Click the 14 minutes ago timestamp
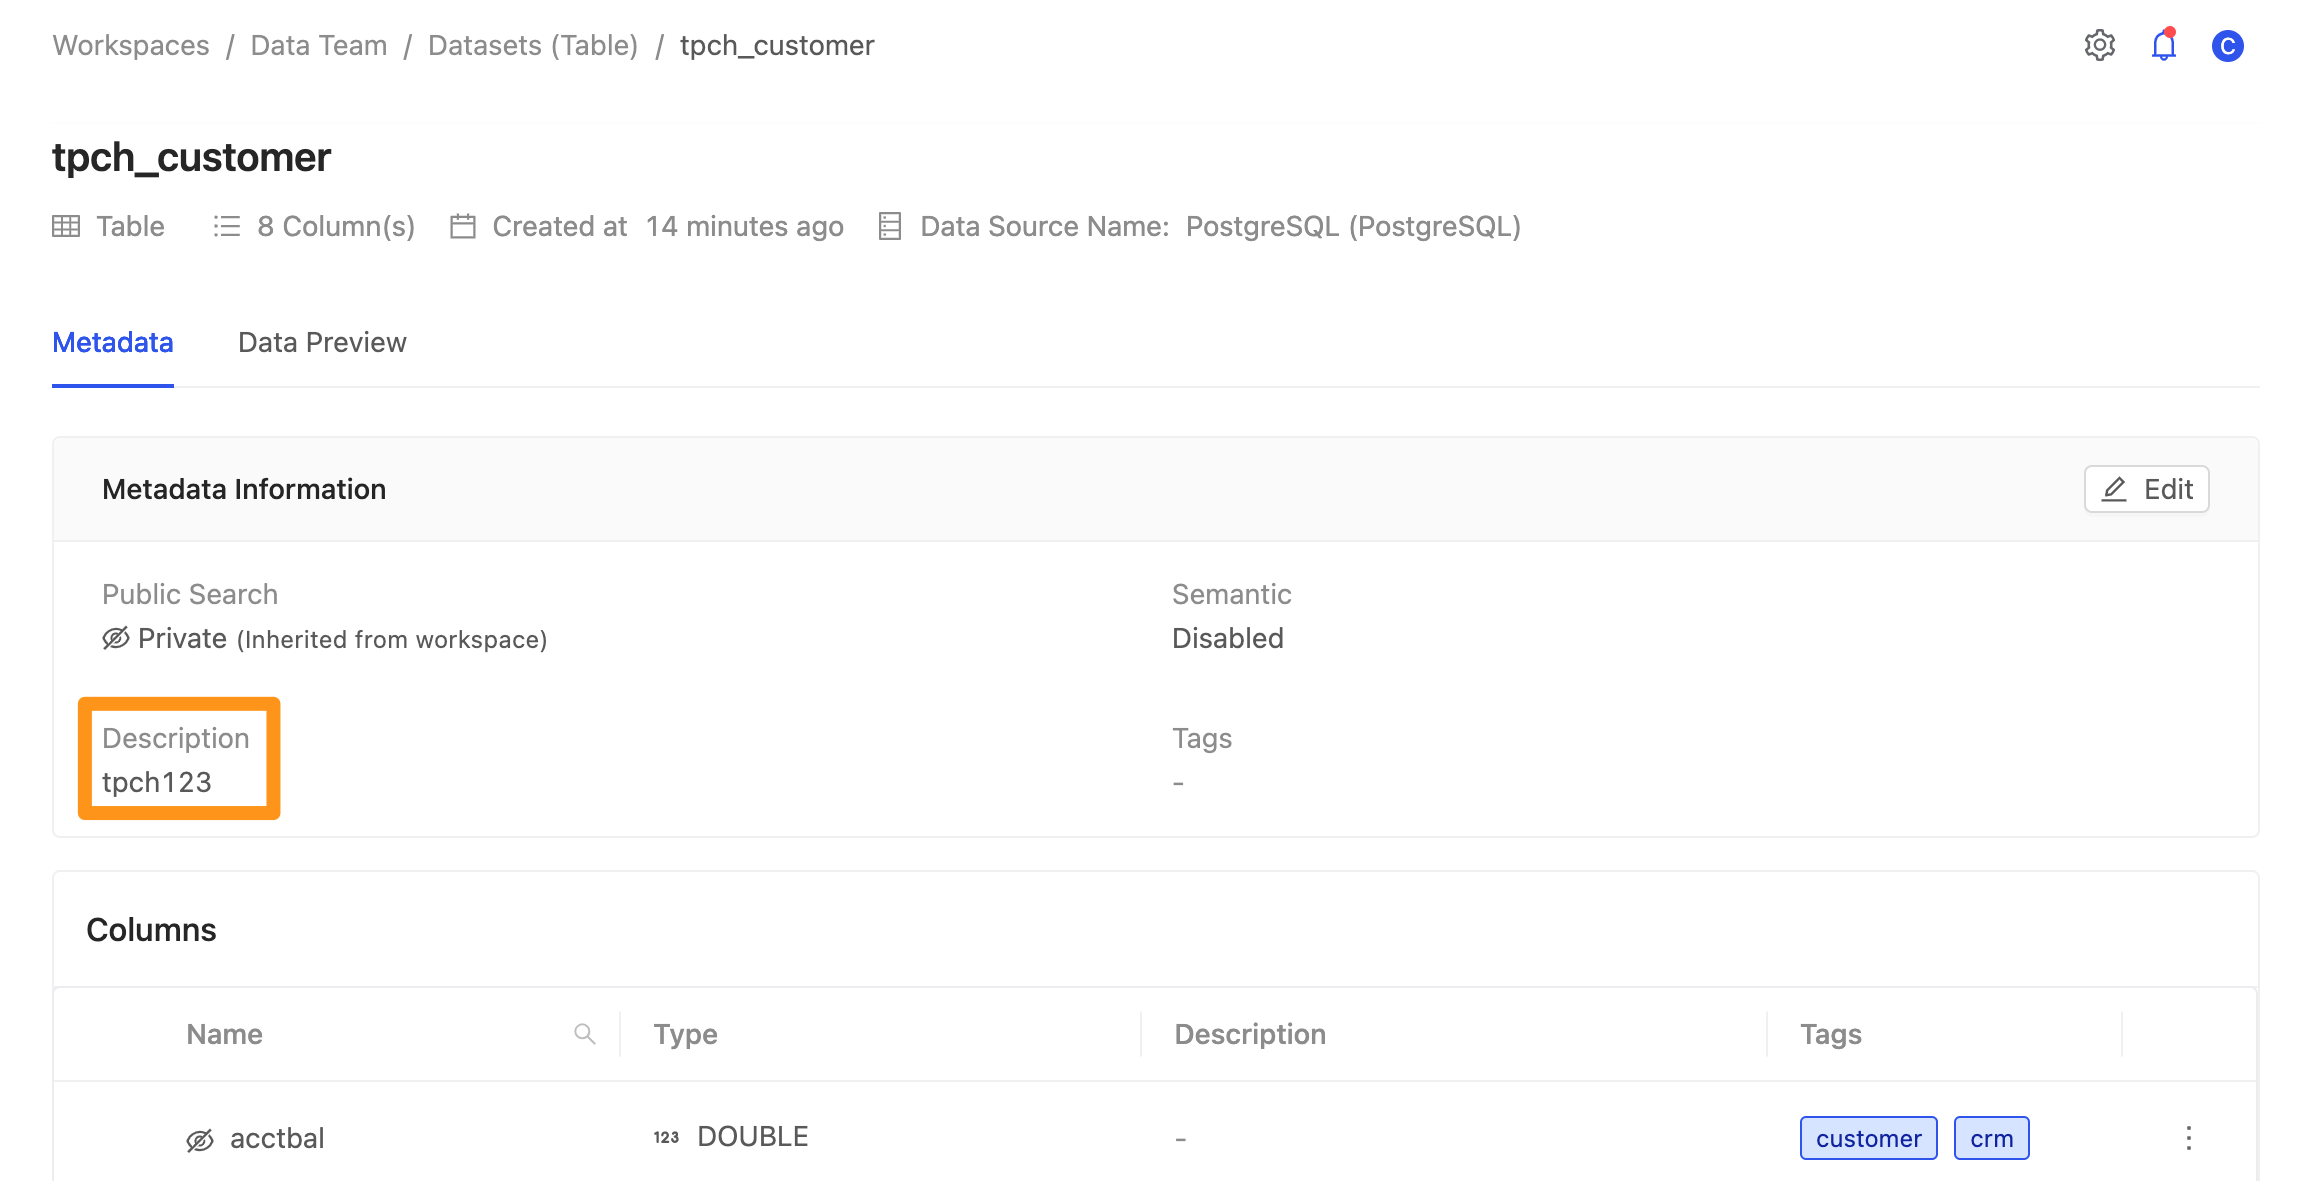 [745, 227]
